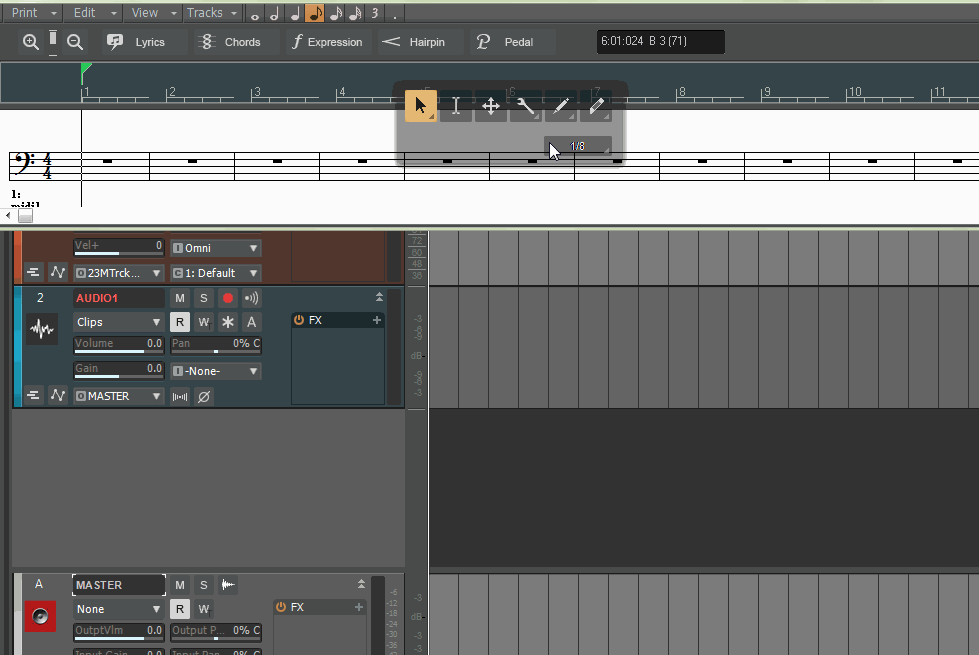Select the whole note duration

(255, 13)
